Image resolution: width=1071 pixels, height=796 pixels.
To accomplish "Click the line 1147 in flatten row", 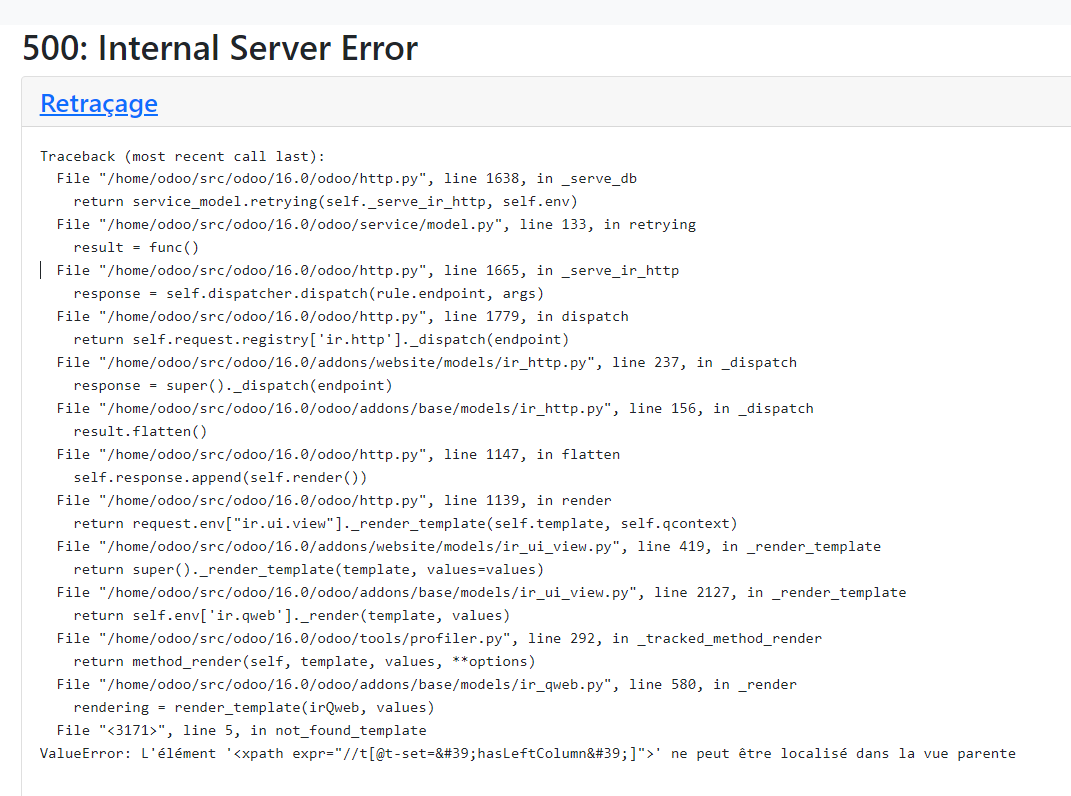I will (339, 454).
